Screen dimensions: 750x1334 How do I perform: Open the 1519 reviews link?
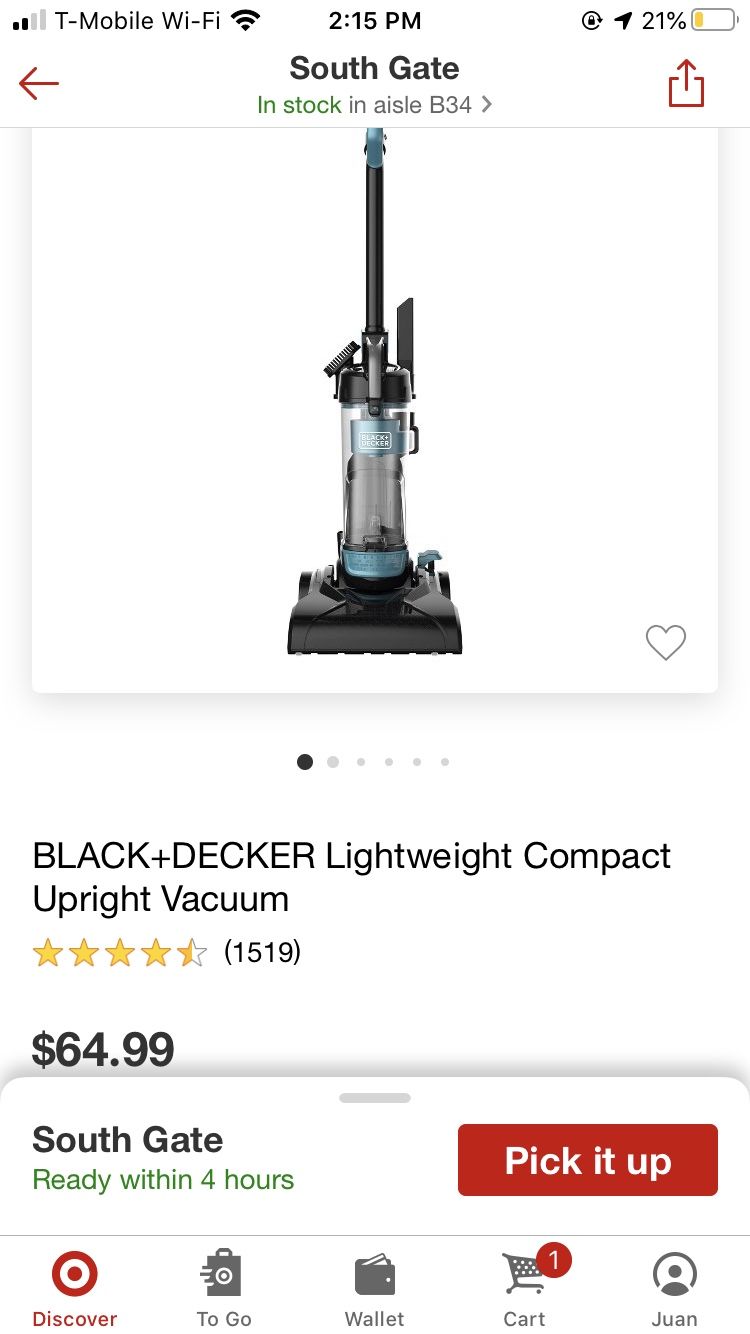pos(262,951)
